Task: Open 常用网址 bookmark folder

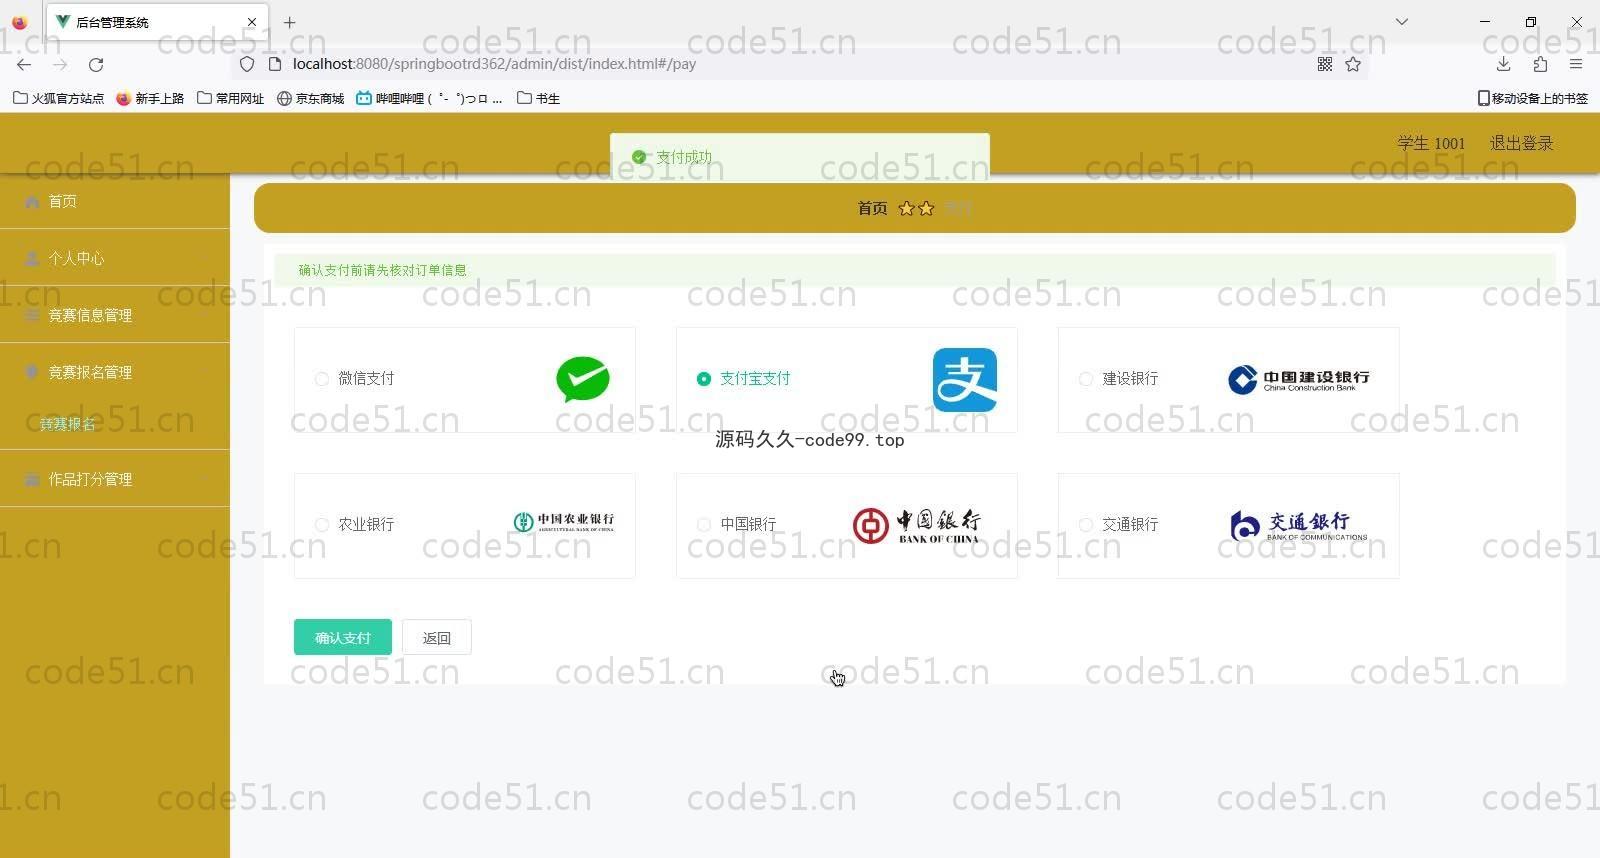Action: pyautogui.click(x=231, y=98)
